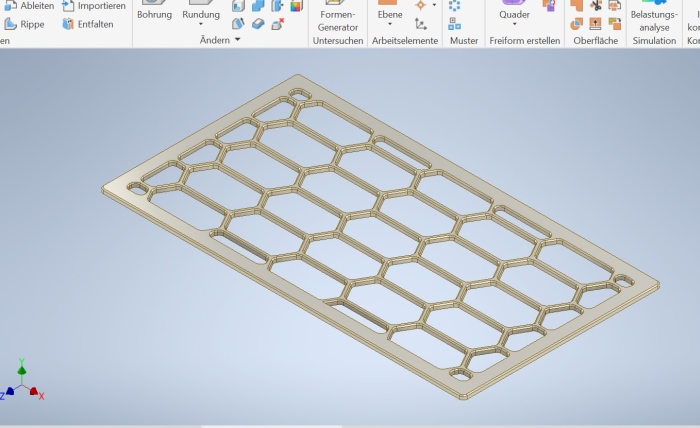Image resolution: width=700 pixels, height=428 pixels.
Task: Open the Rundung dropdown arrow
Action: (201, 25)
